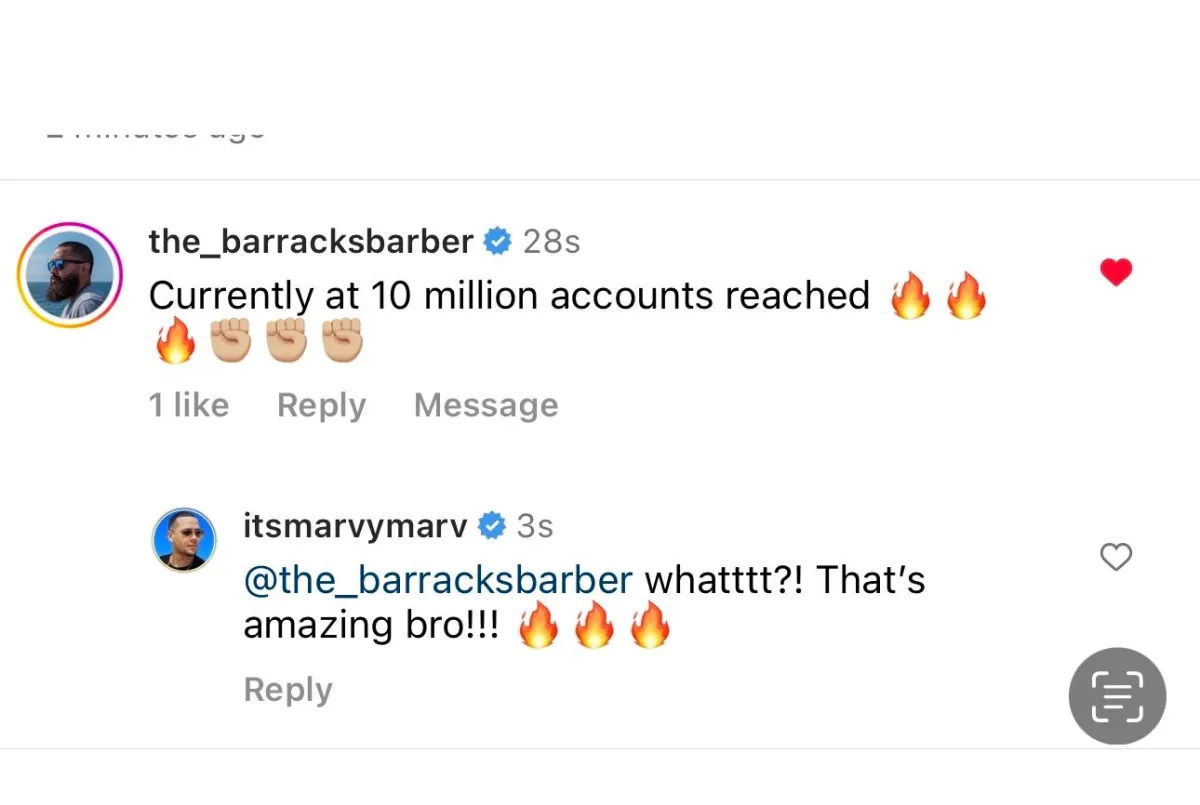The height and width of the screenshot is (805, 1200).
Task: Click the cut-off "minutes ago" timestamp at top
Action: pos(155,133)
